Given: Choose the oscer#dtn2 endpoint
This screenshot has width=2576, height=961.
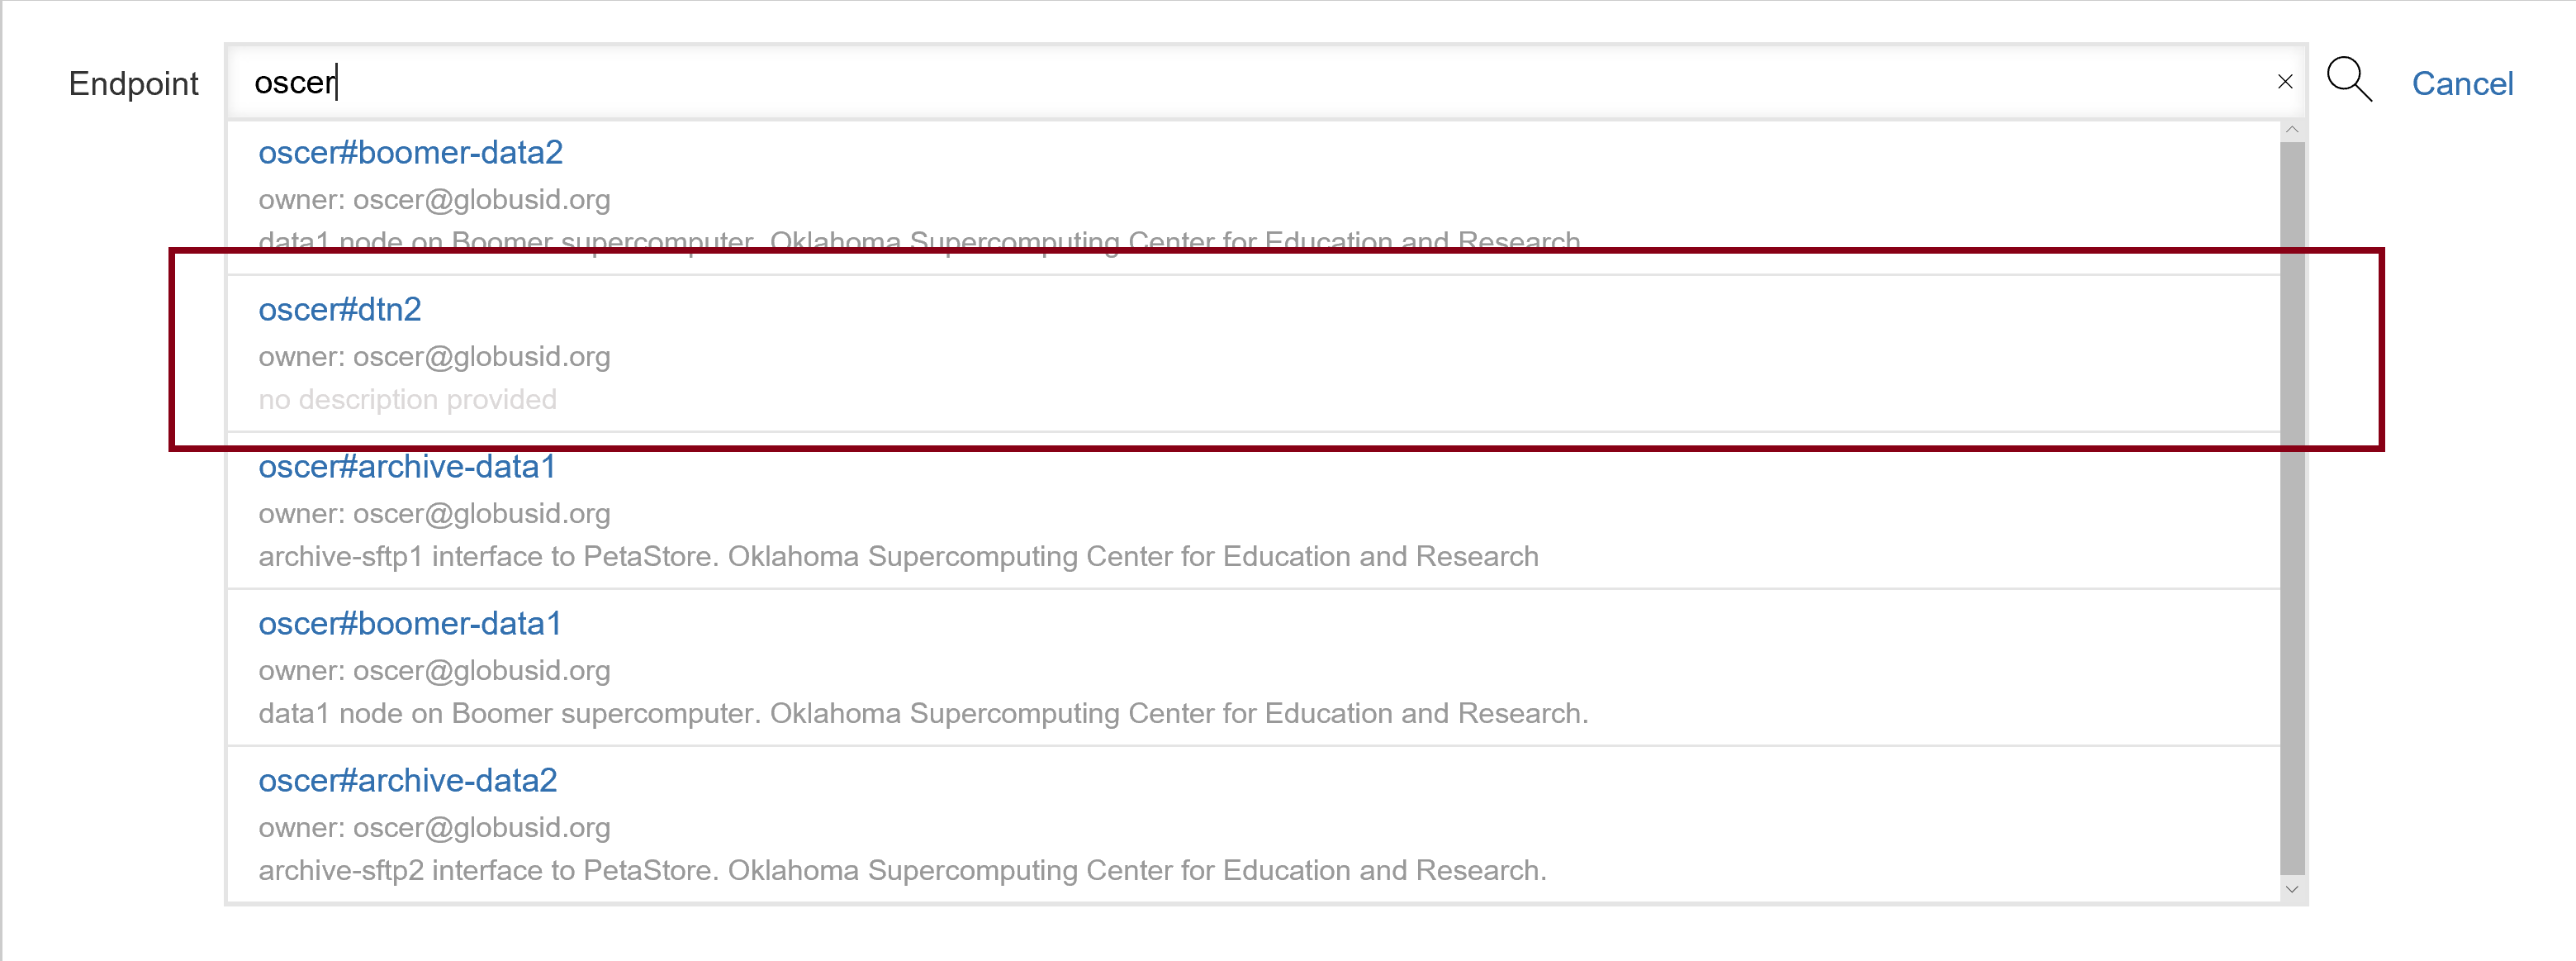Looking at the screenshot, I should tap(340, 310).
